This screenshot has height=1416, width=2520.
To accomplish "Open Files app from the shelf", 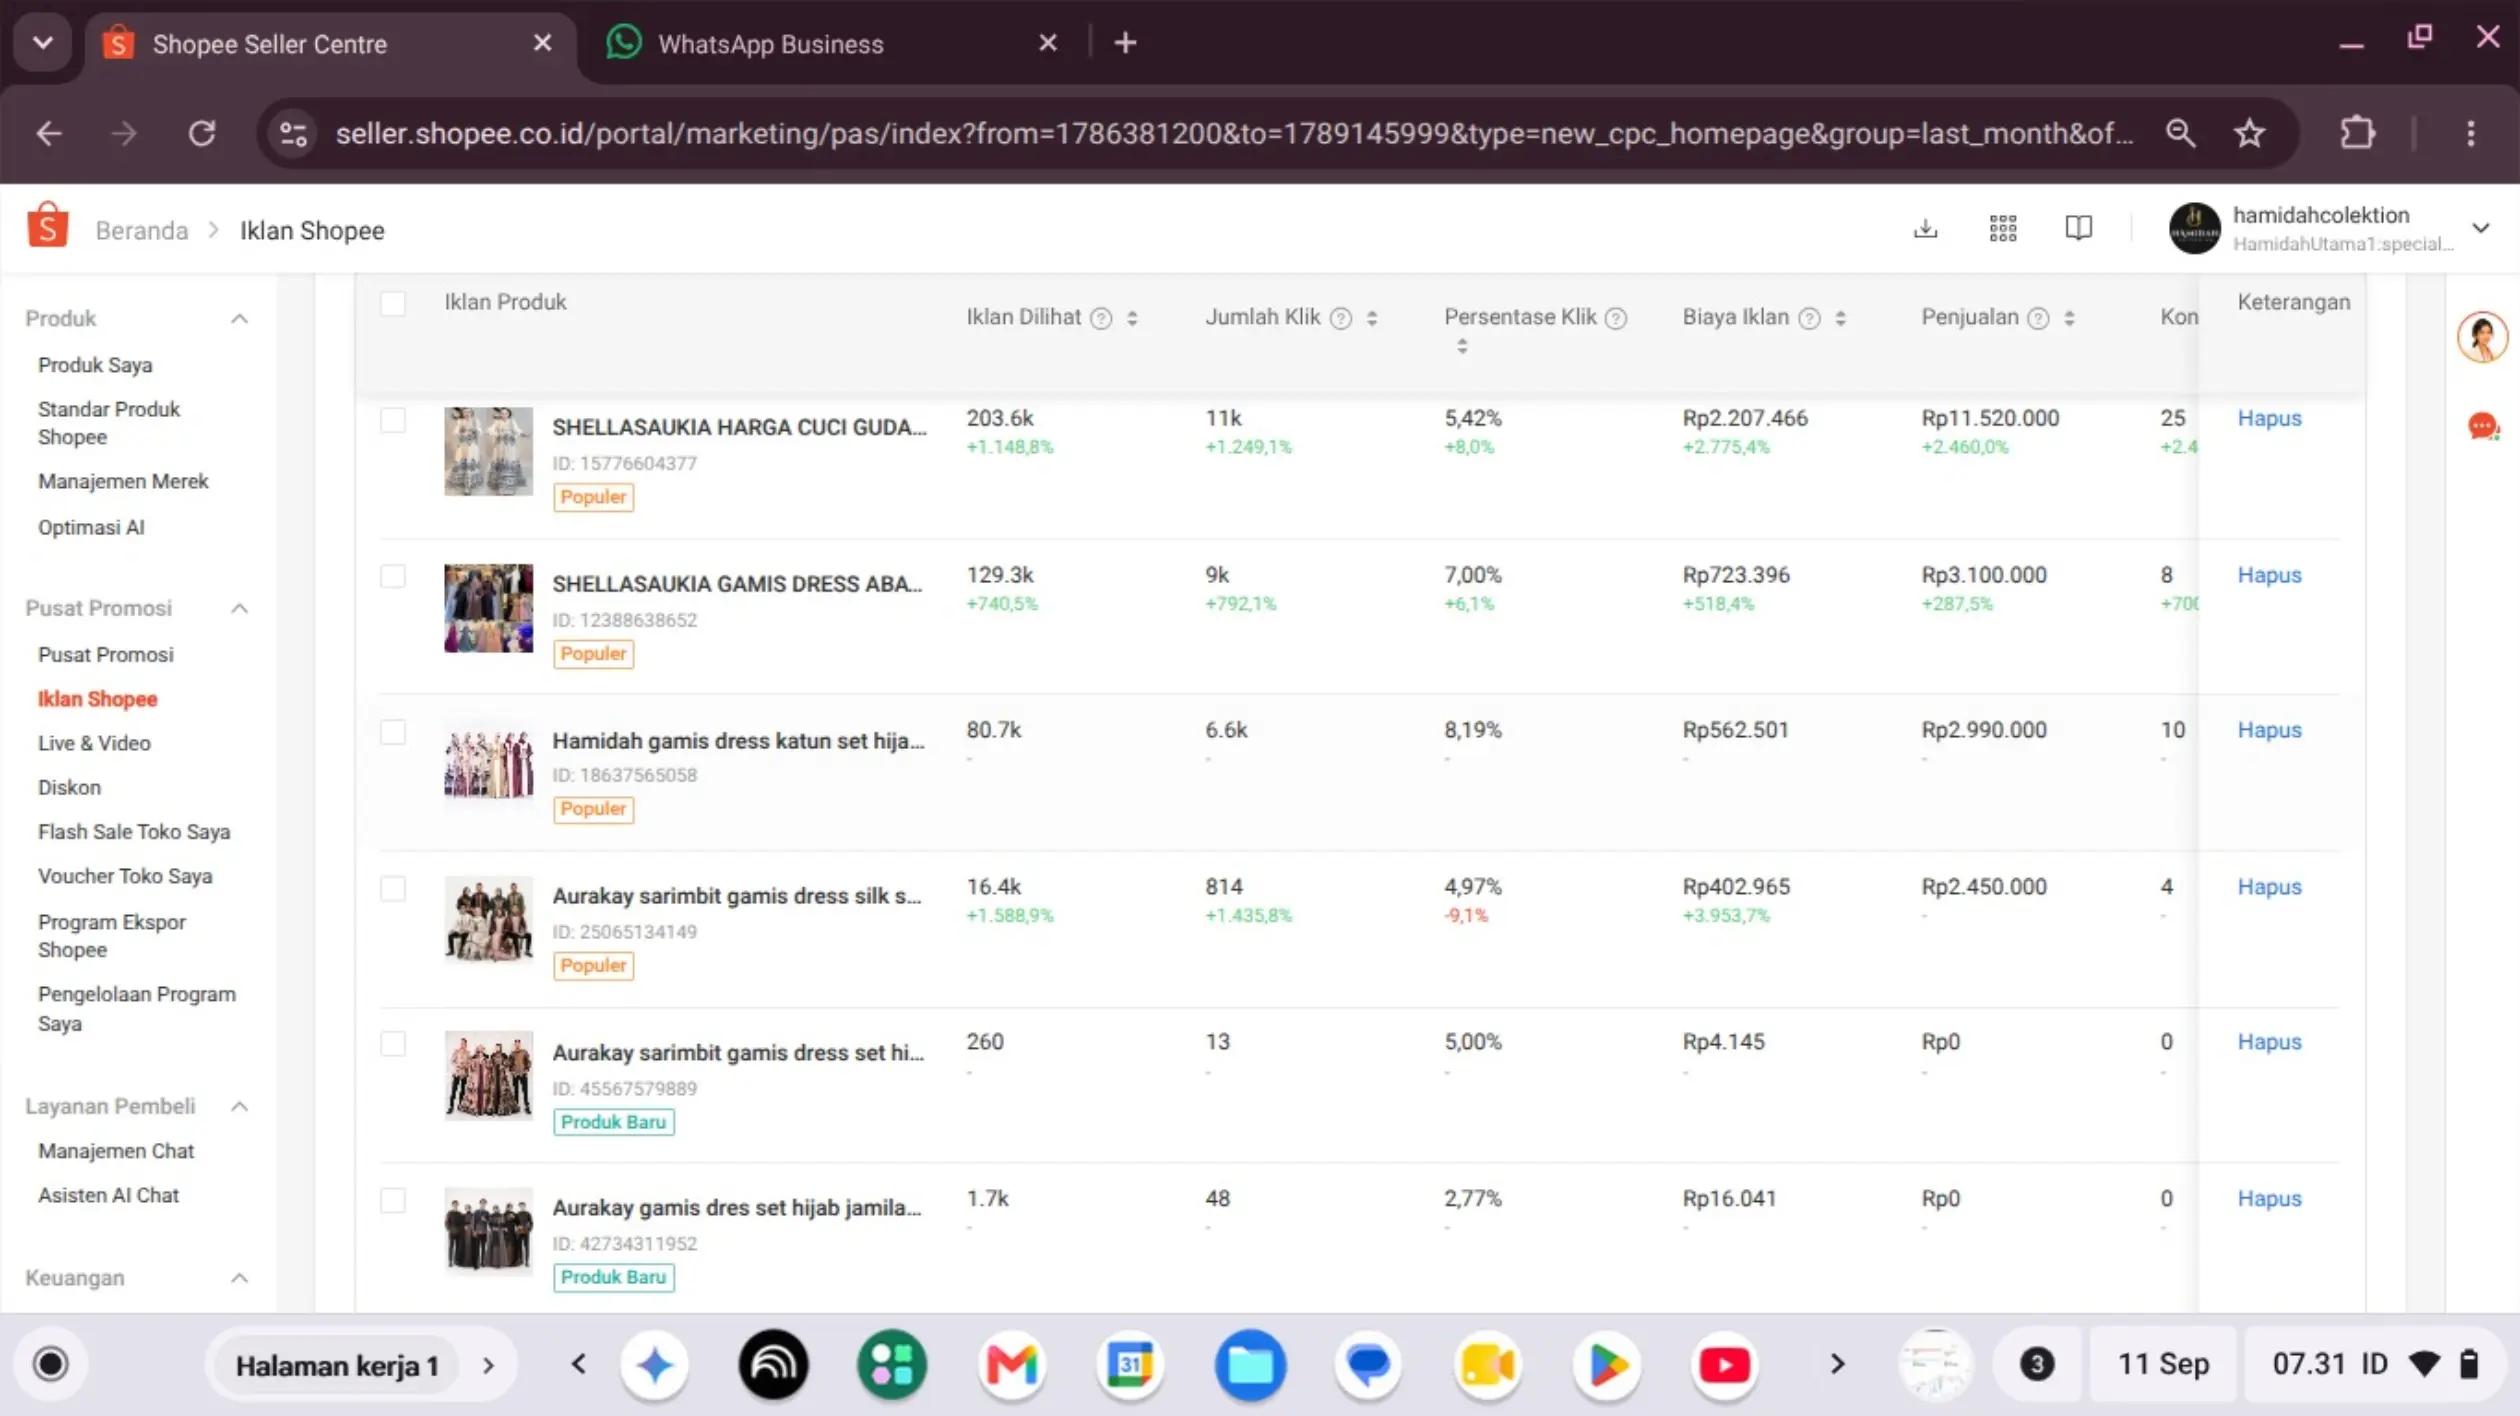I will (x=1250, y=1365).
